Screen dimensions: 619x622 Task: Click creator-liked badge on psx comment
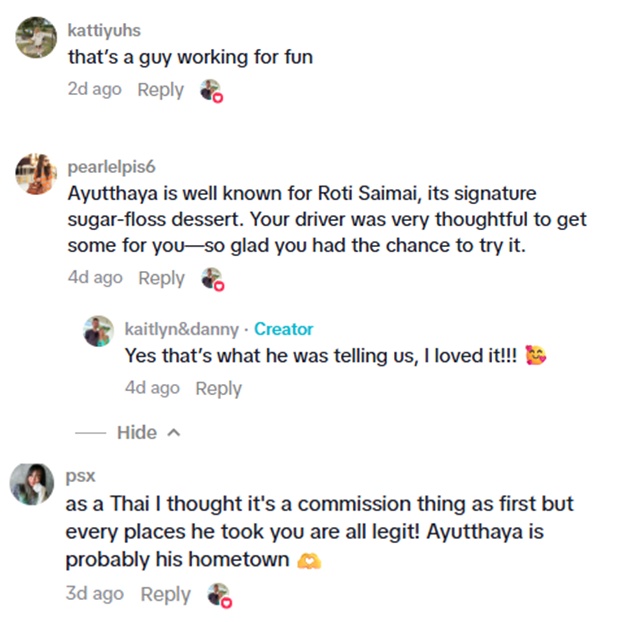pos(217,596)
